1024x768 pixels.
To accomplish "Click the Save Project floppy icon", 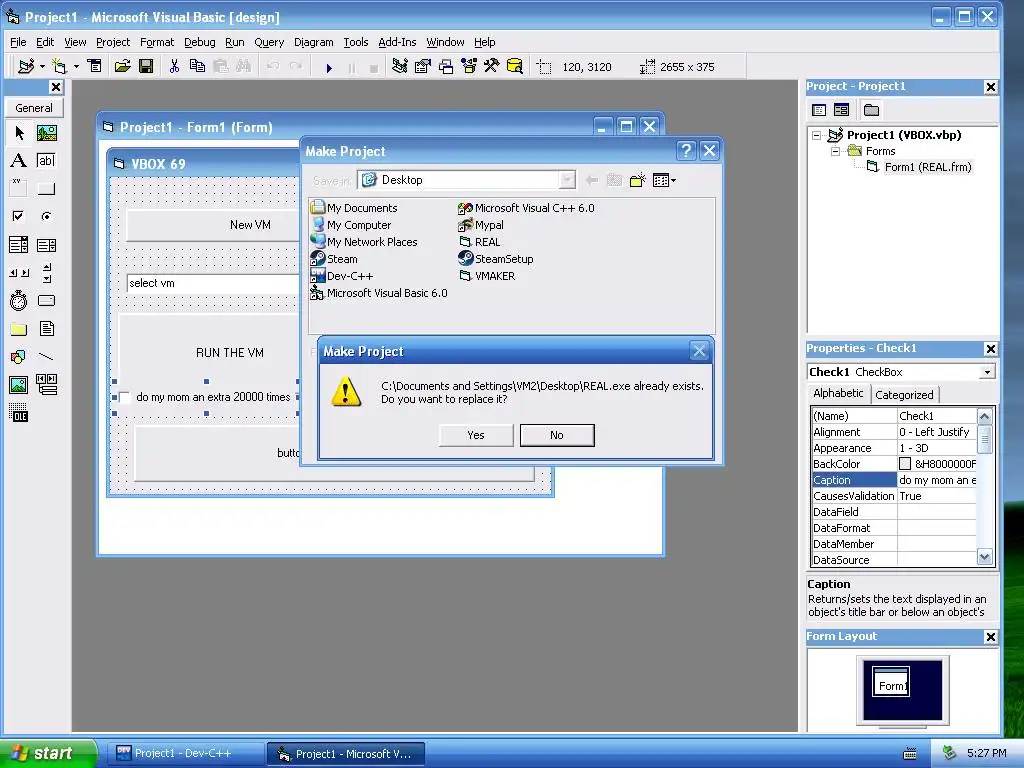I will (x=146, y=66).
